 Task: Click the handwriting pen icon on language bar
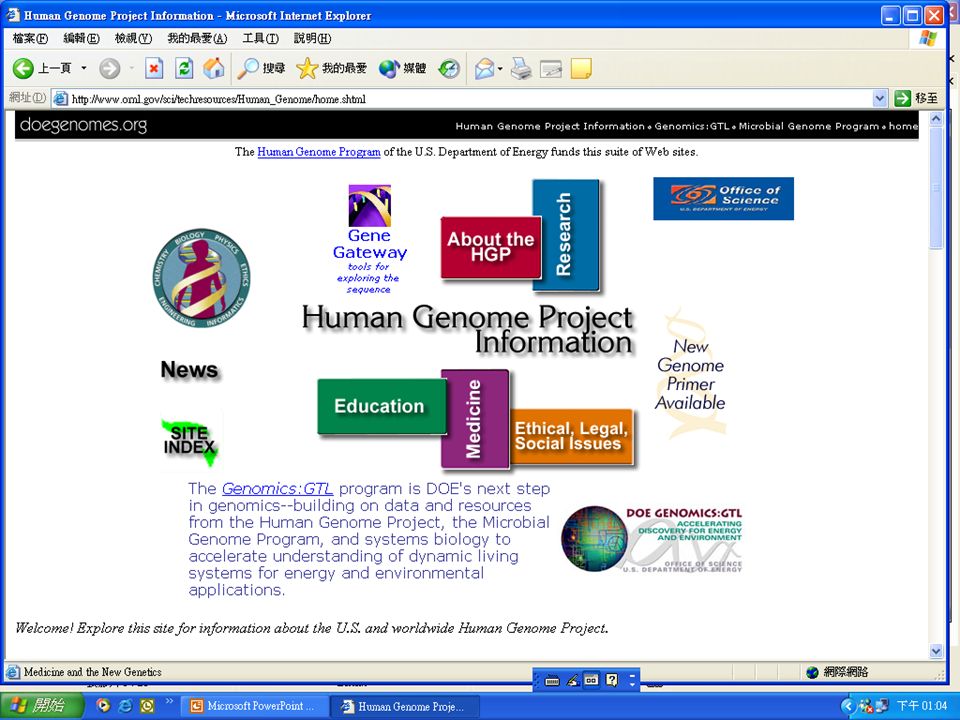click(x=572, y=680)
